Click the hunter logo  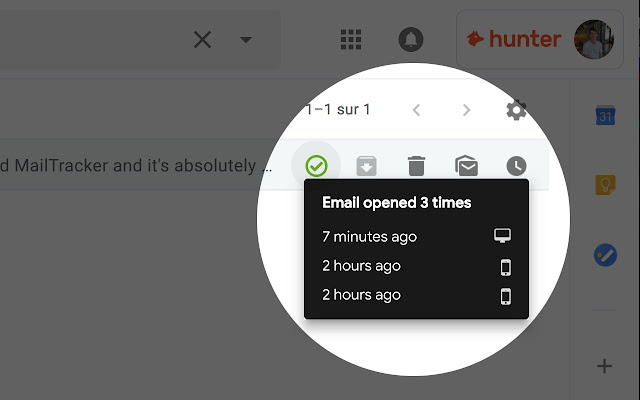[514, 39]
